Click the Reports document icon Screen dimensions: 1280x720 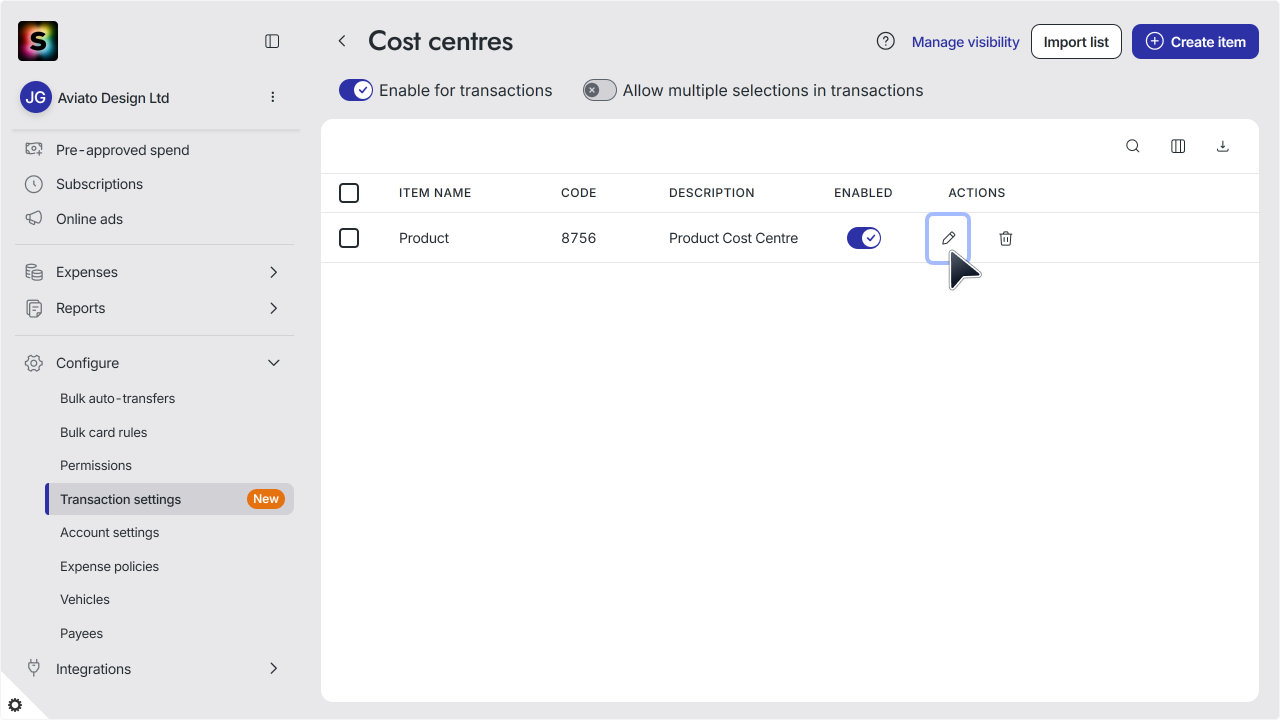[x=34, y=308]
